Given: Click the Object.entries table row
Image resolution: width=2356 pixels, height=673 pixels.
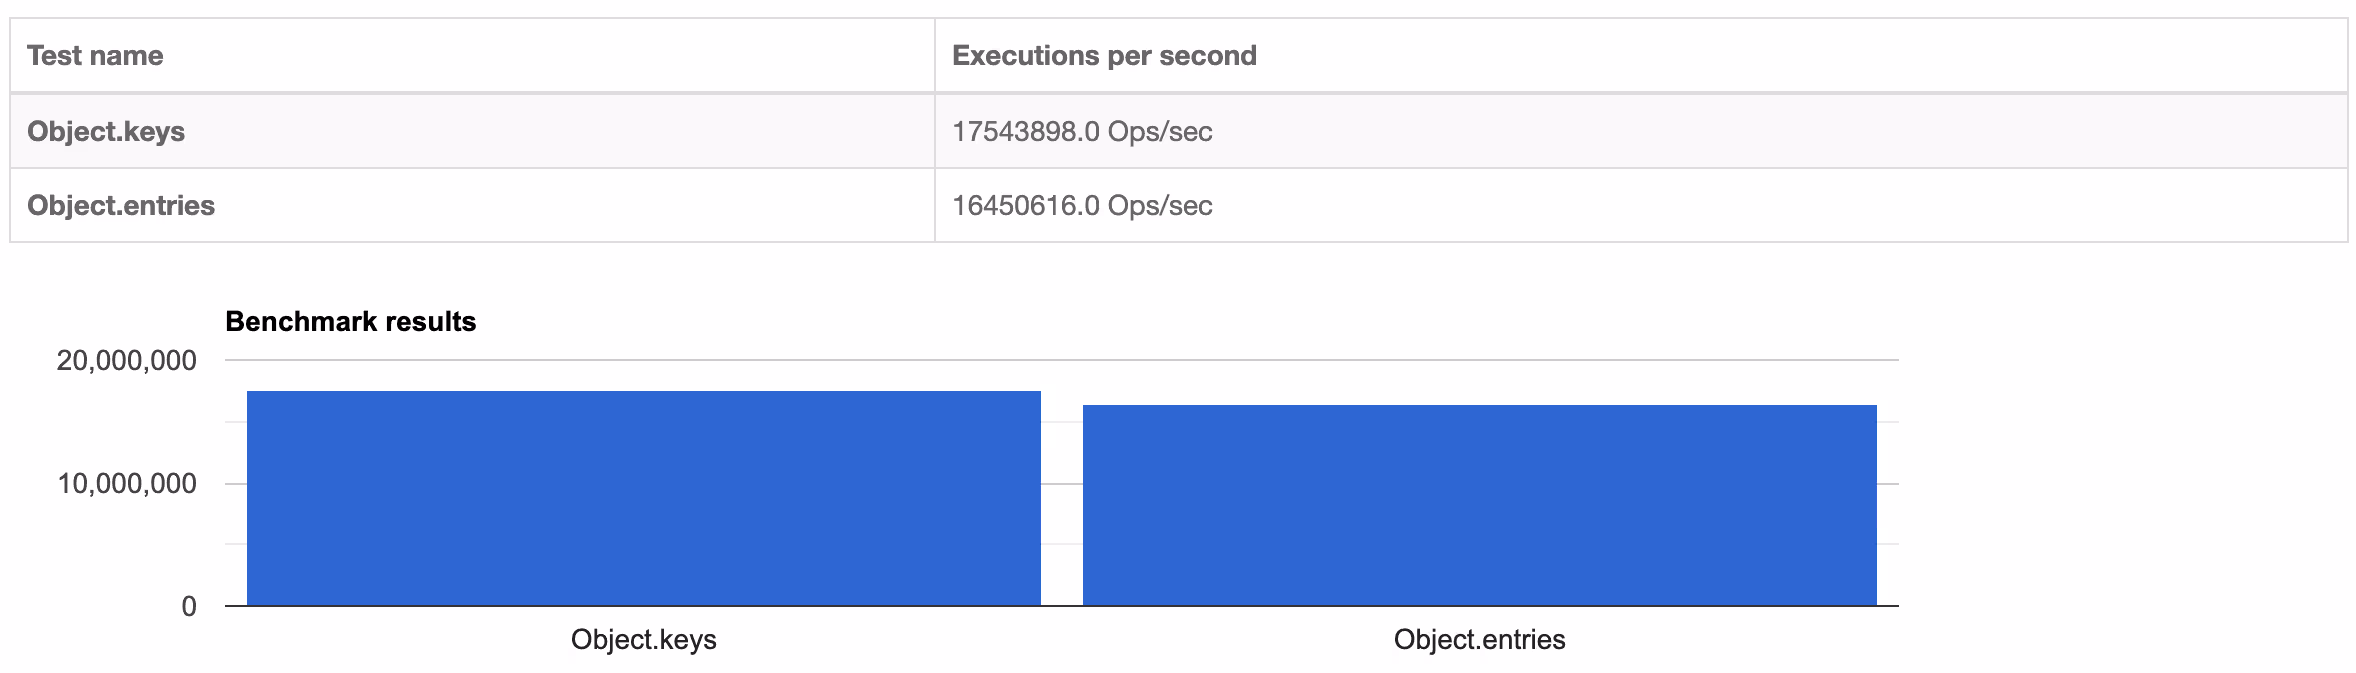Looking at the screenshot, I should pyautogui.click(x=1179, y=205).
